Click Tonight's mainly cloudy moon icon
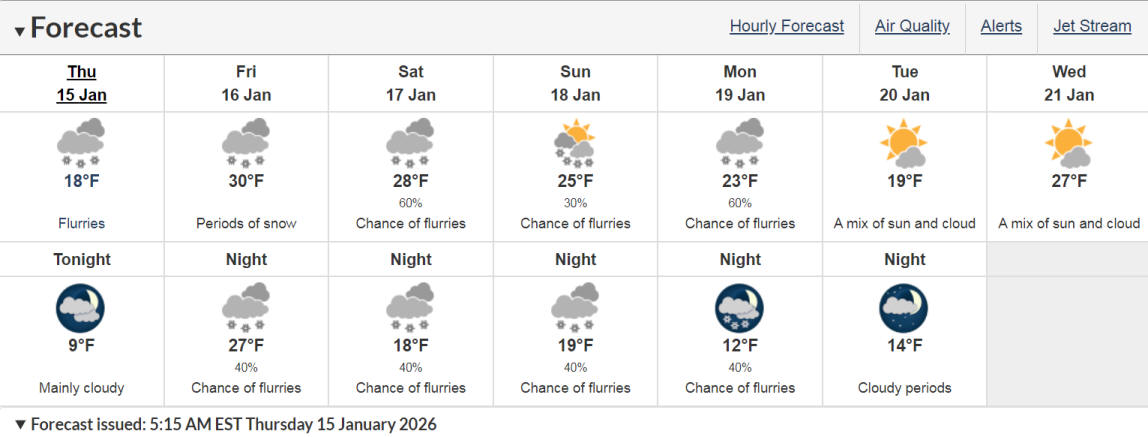The image size is (1148, 437). pos(81,308)
